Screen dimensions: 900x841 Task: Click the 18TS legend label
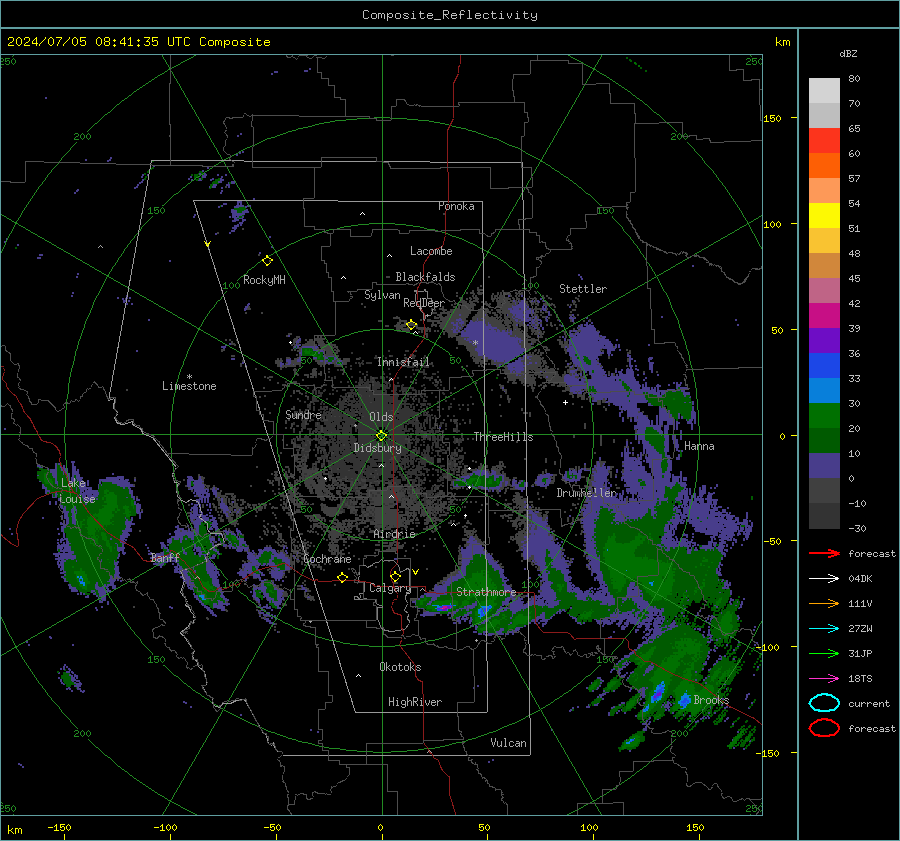point(860,679)
